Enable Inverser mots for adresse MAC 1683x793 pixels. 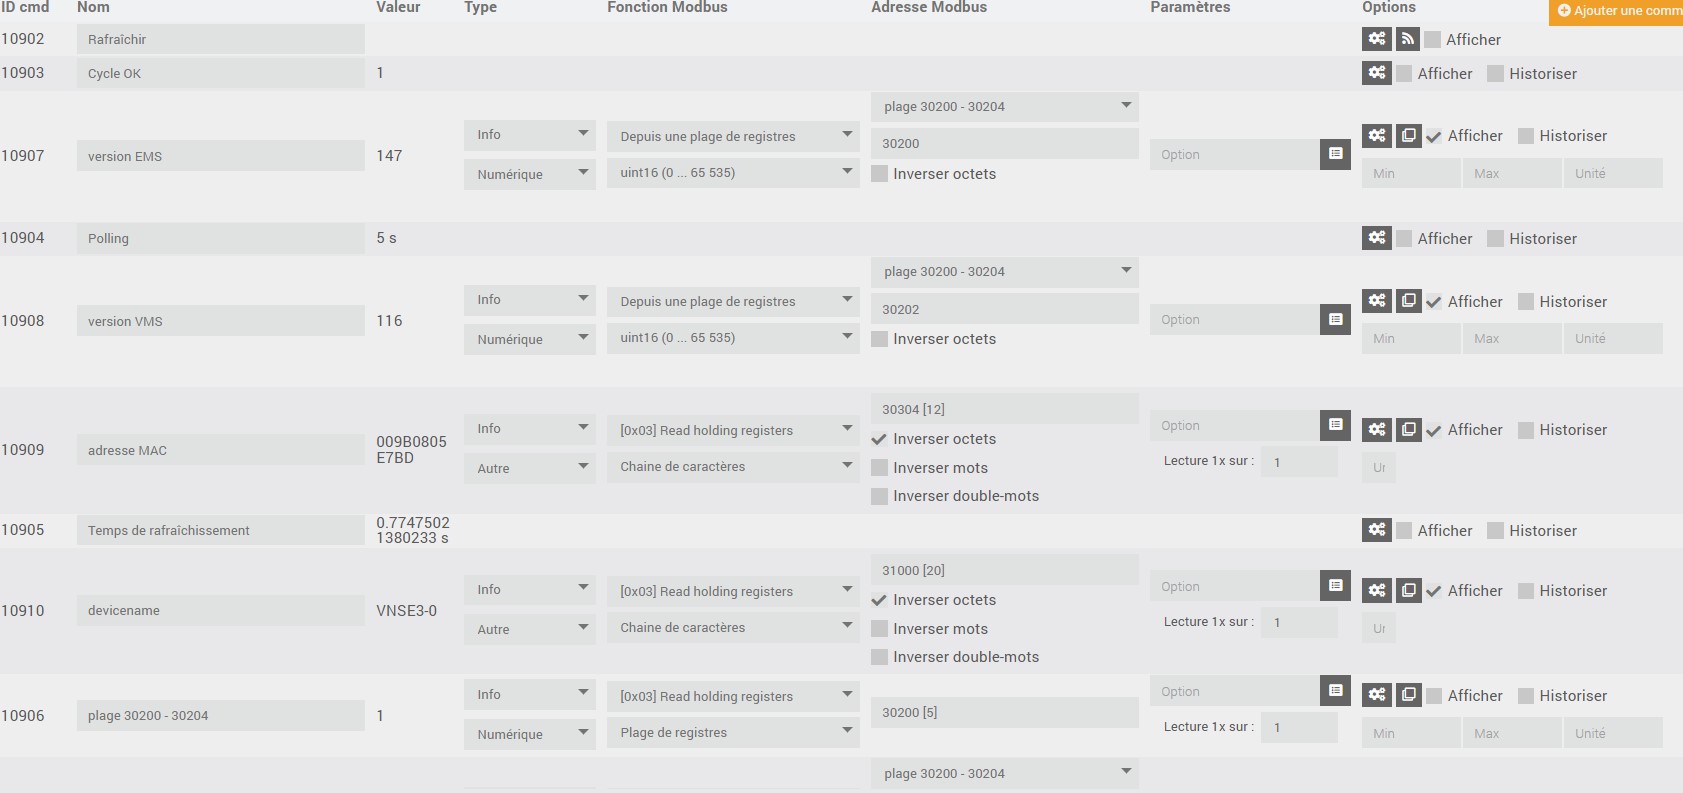click(x=880, y=468)
